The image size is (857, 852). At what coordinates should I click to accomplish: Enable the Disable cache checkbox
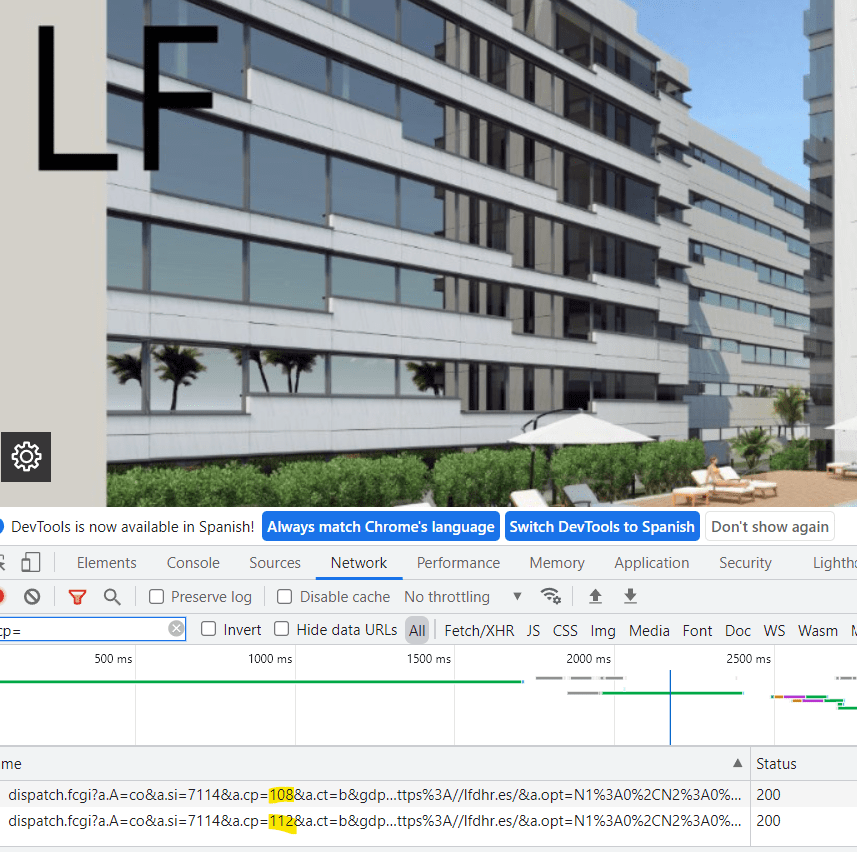click(284, 596)
